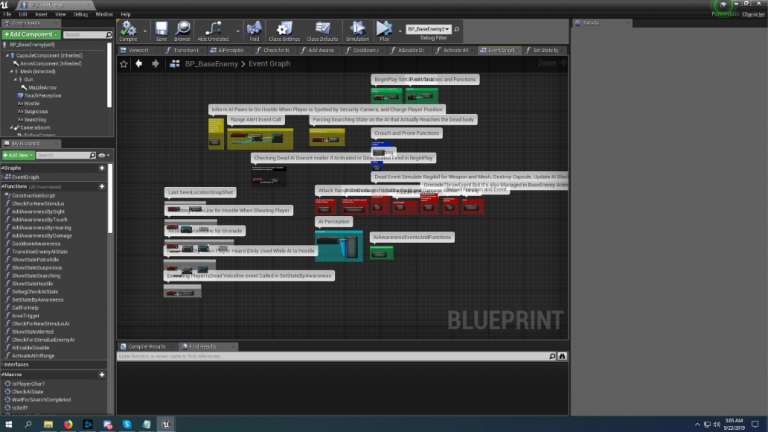Switch to the Viewport tab
This screenshot has width=768, height=432.
coord(138,50)
